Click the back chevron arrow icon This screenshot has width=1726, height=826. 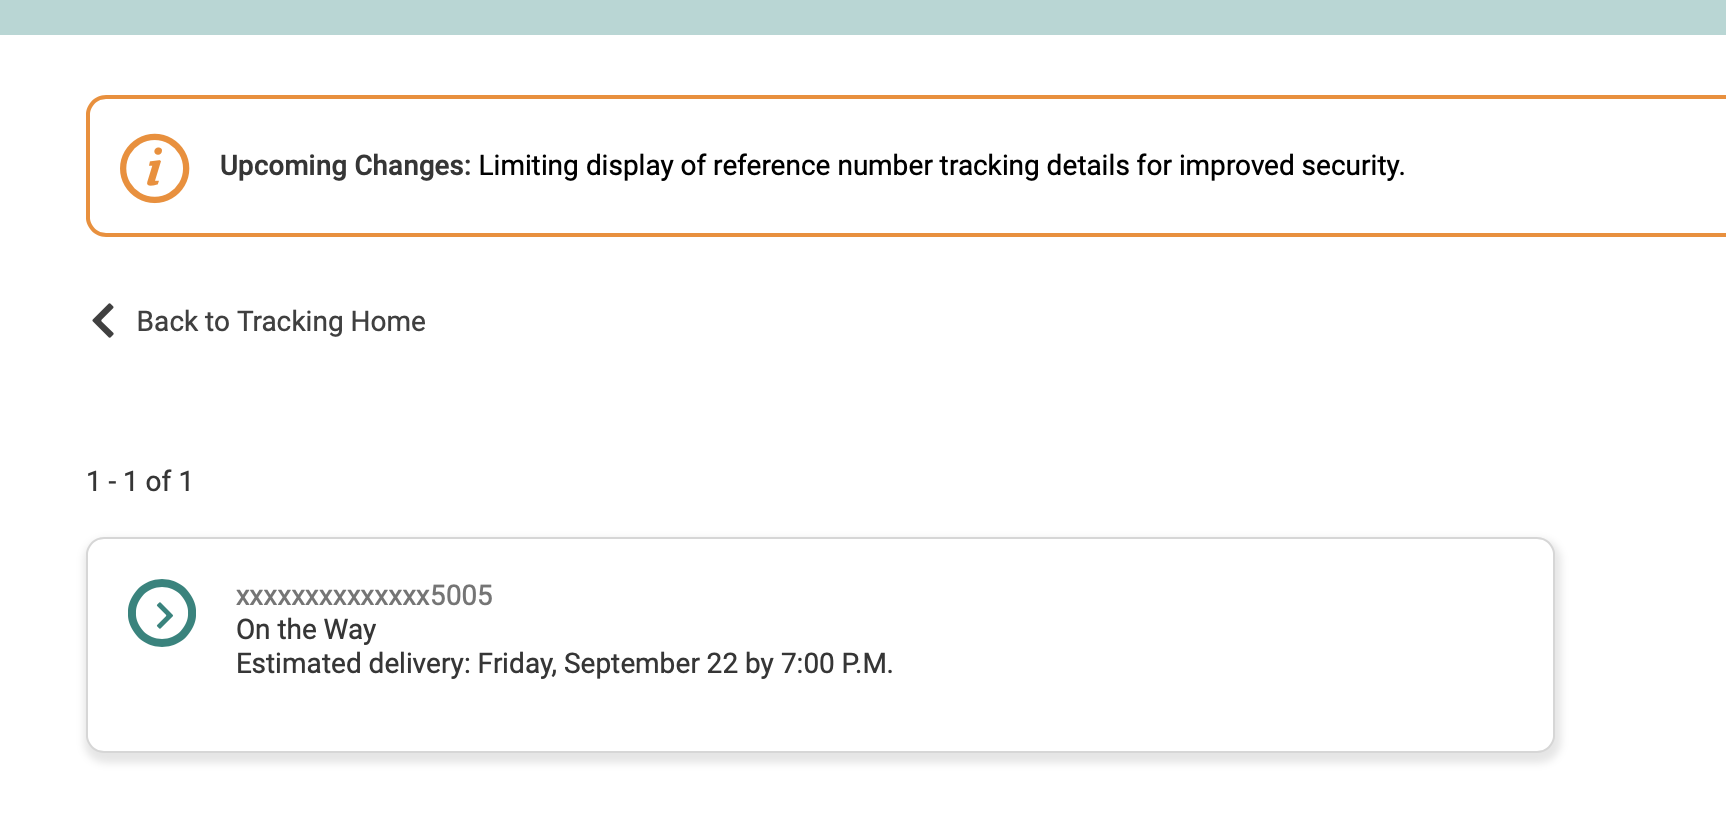point(103,321)
